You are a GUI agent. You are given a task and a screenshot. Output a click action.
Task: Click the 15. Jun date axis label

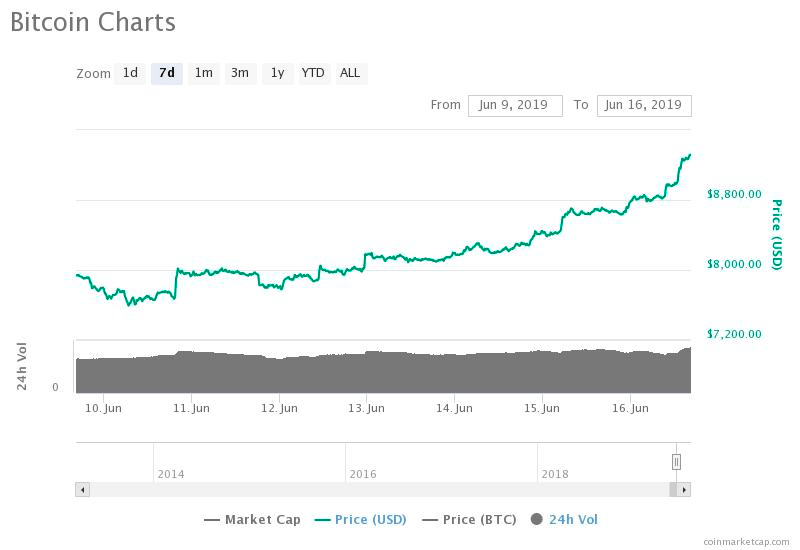tap(542, 408)
